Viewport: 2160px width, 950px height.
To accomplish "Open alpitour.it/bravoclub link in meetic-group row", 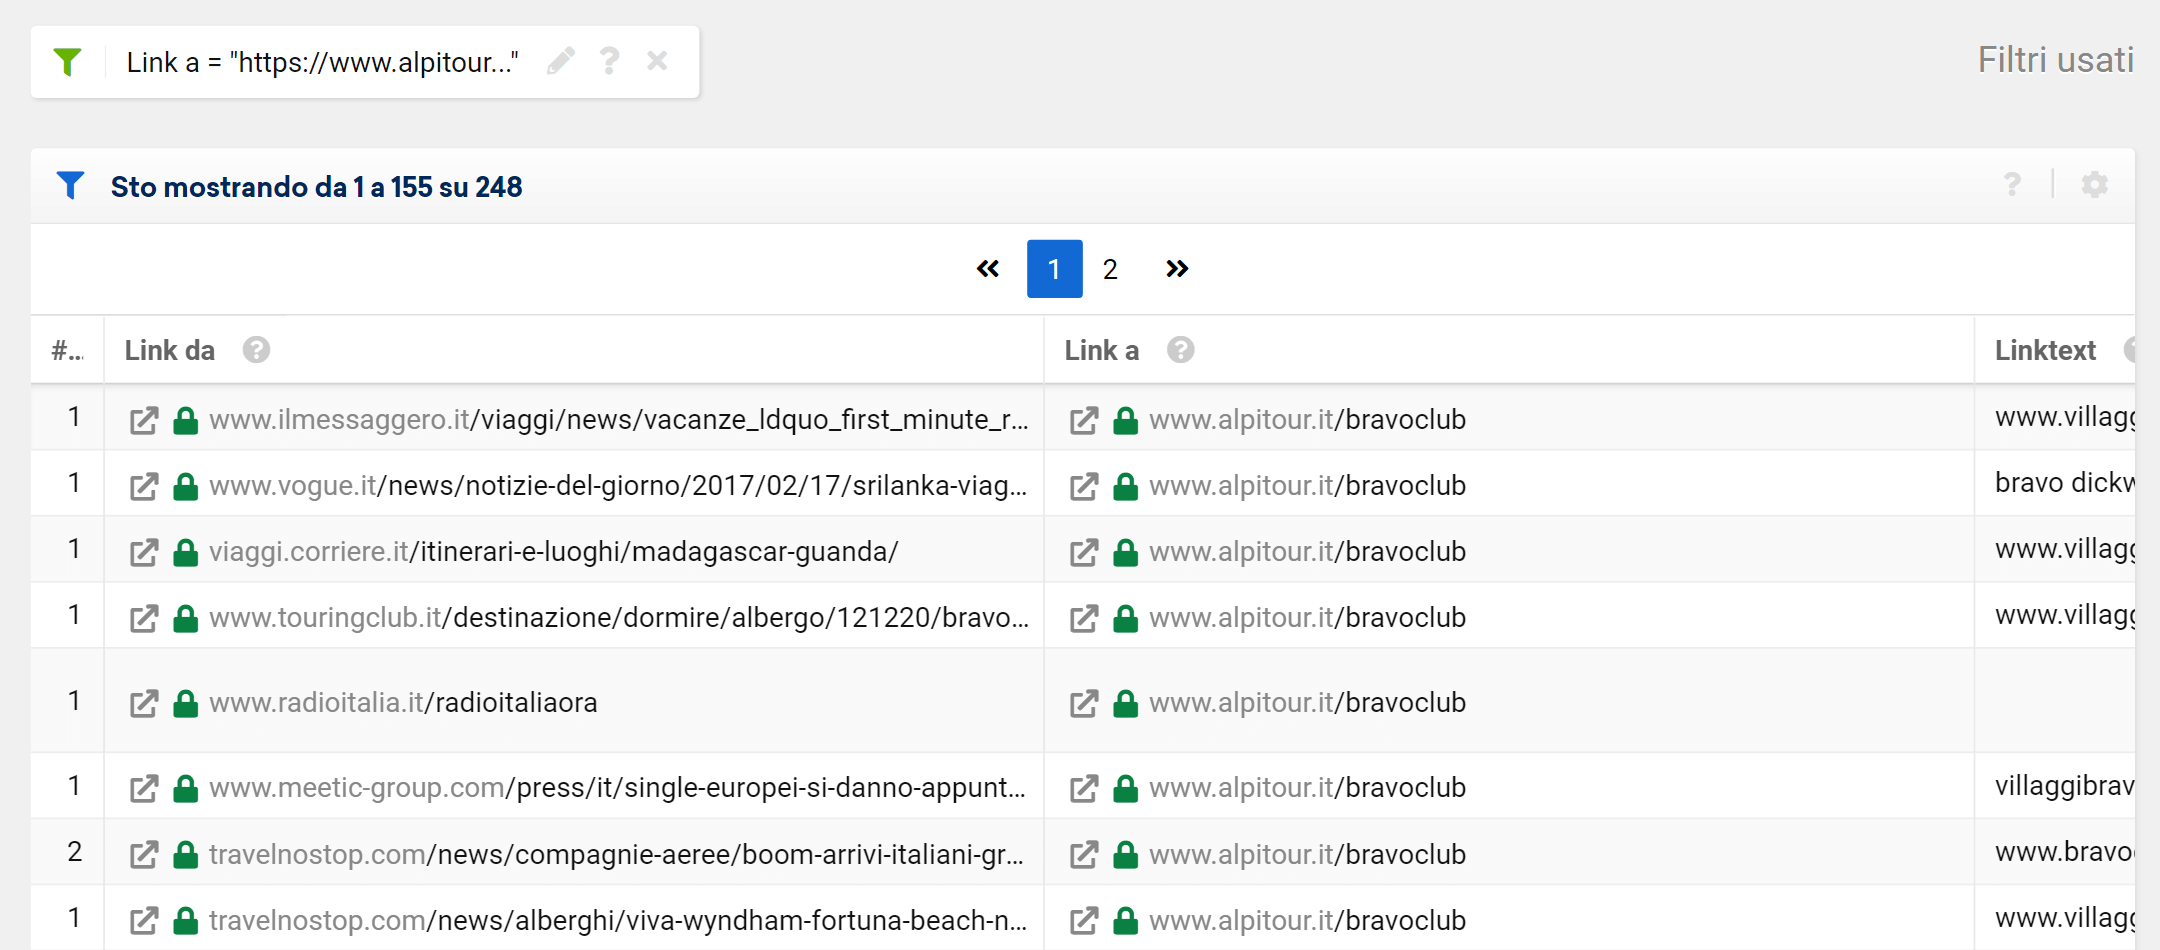I will 1307,788.
